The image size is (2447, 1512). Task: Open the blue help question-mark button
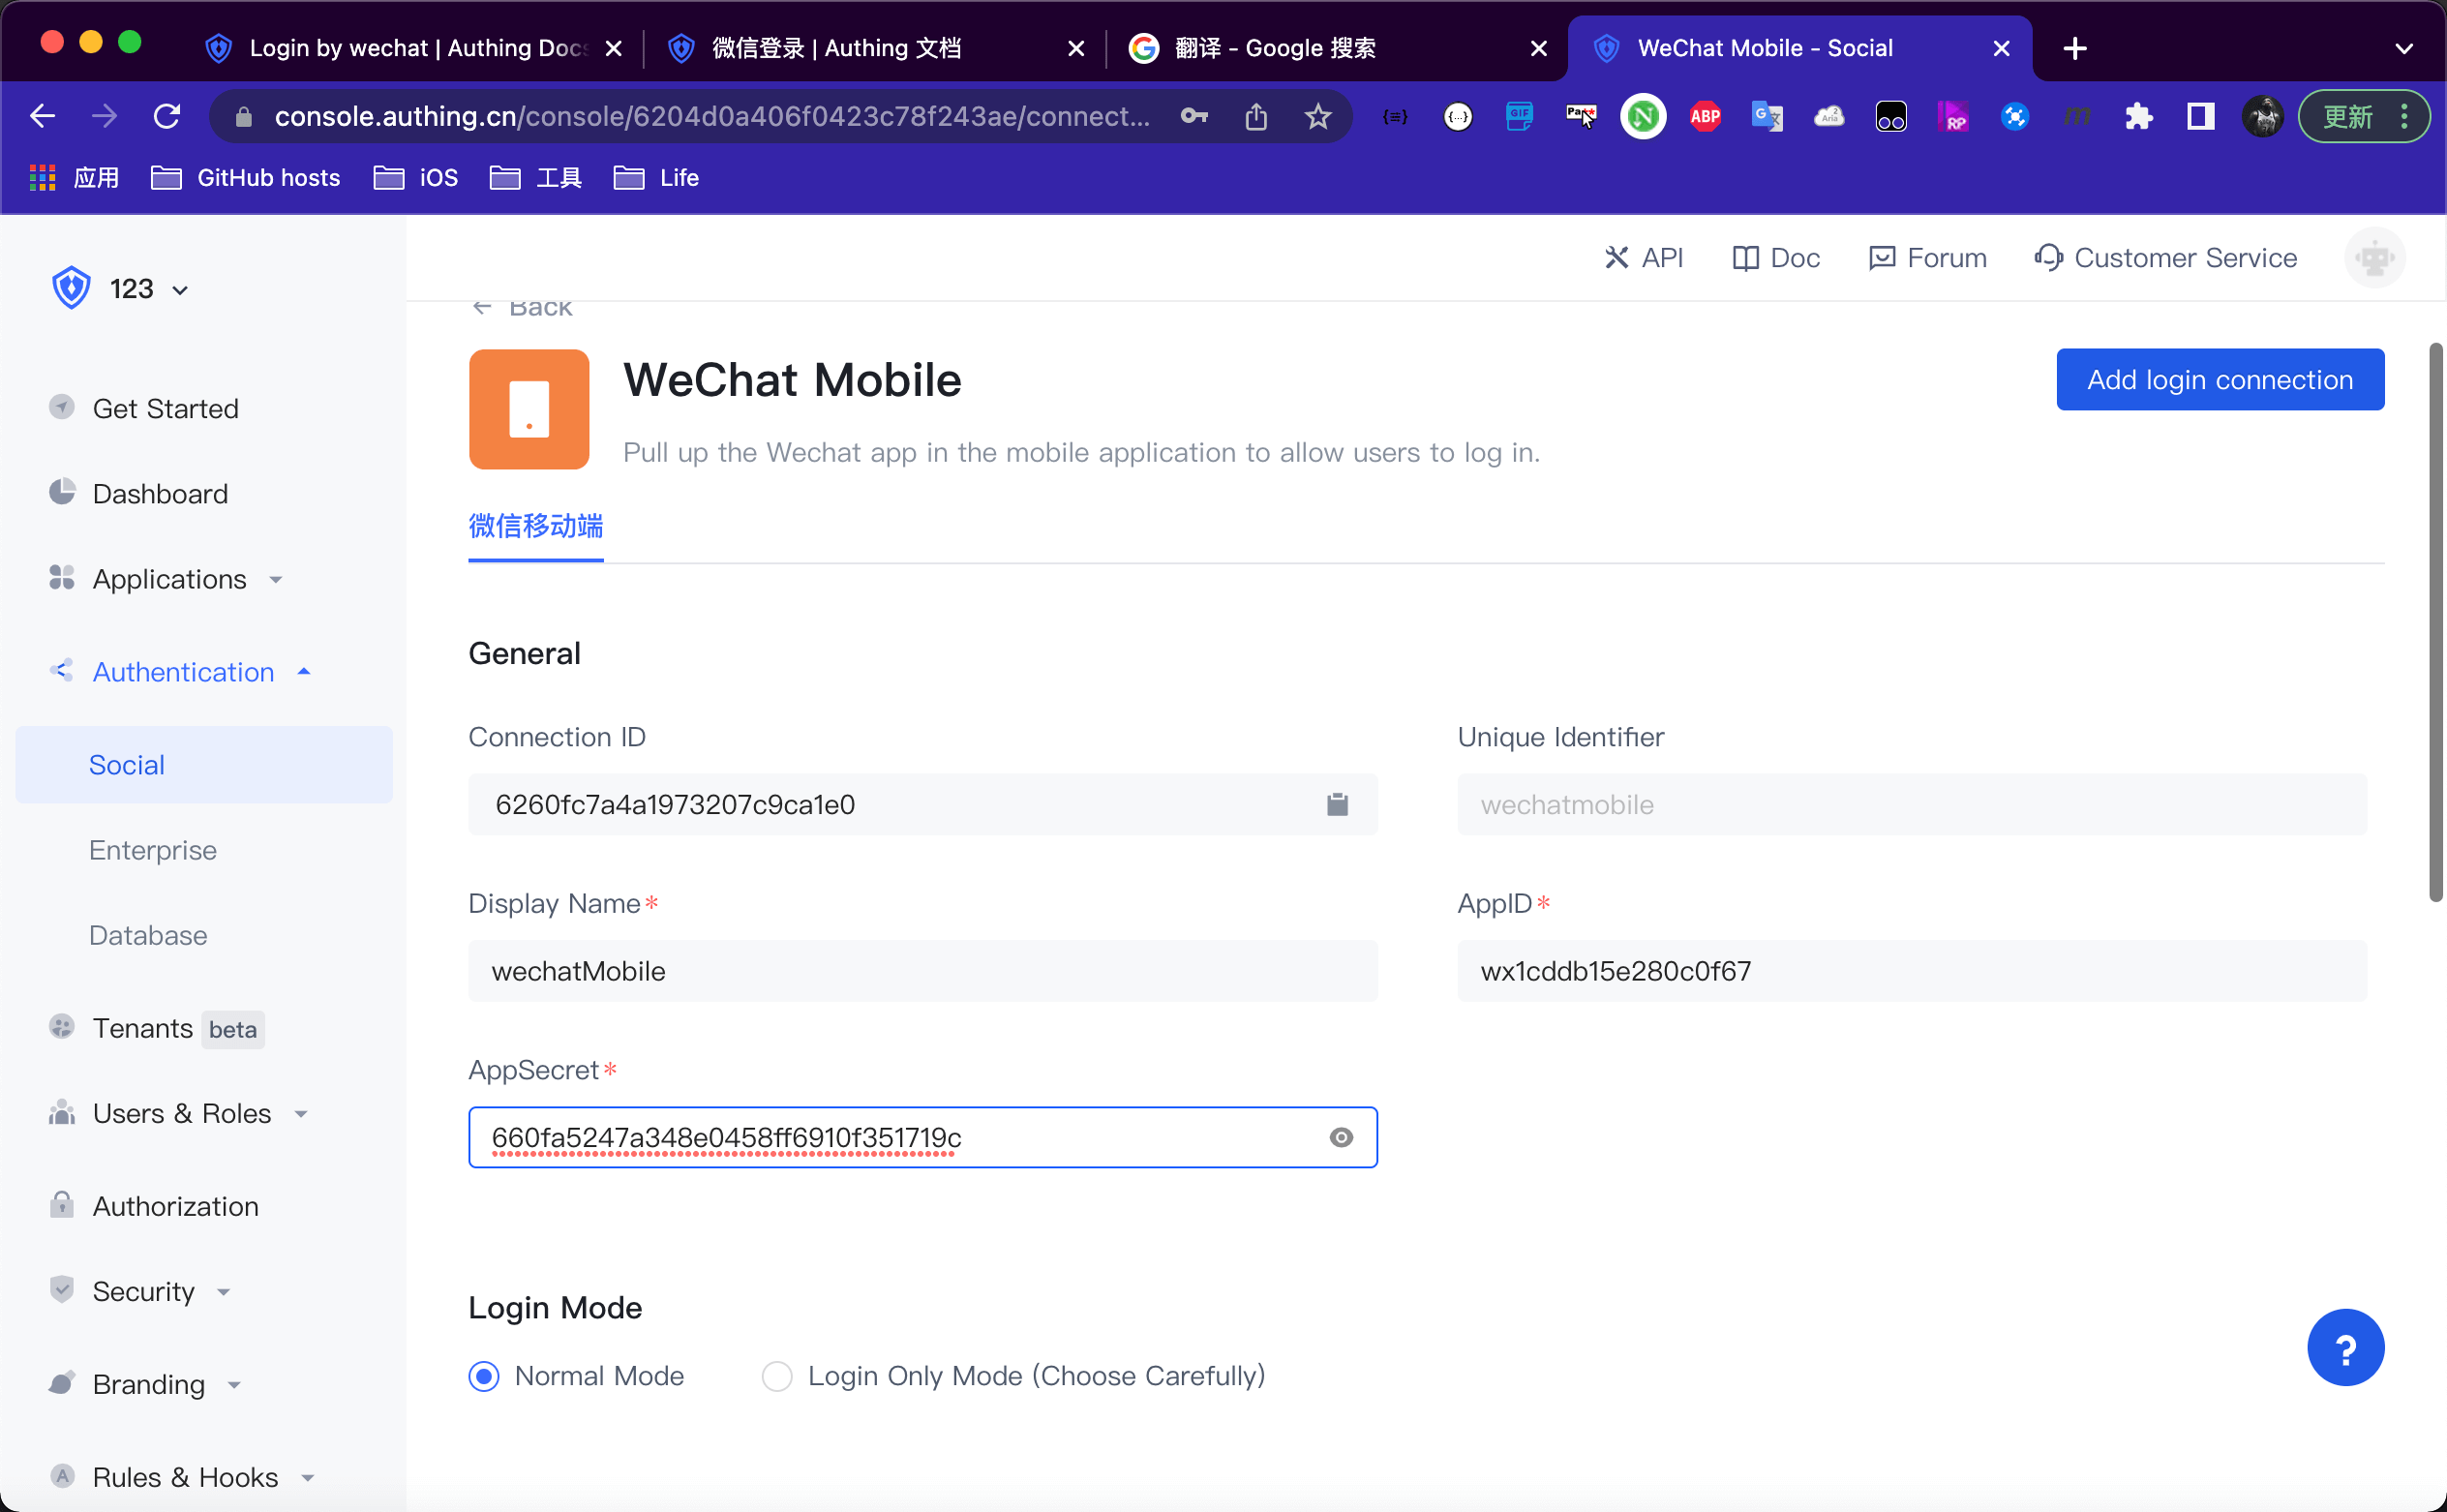[x=2344, y=1347]
